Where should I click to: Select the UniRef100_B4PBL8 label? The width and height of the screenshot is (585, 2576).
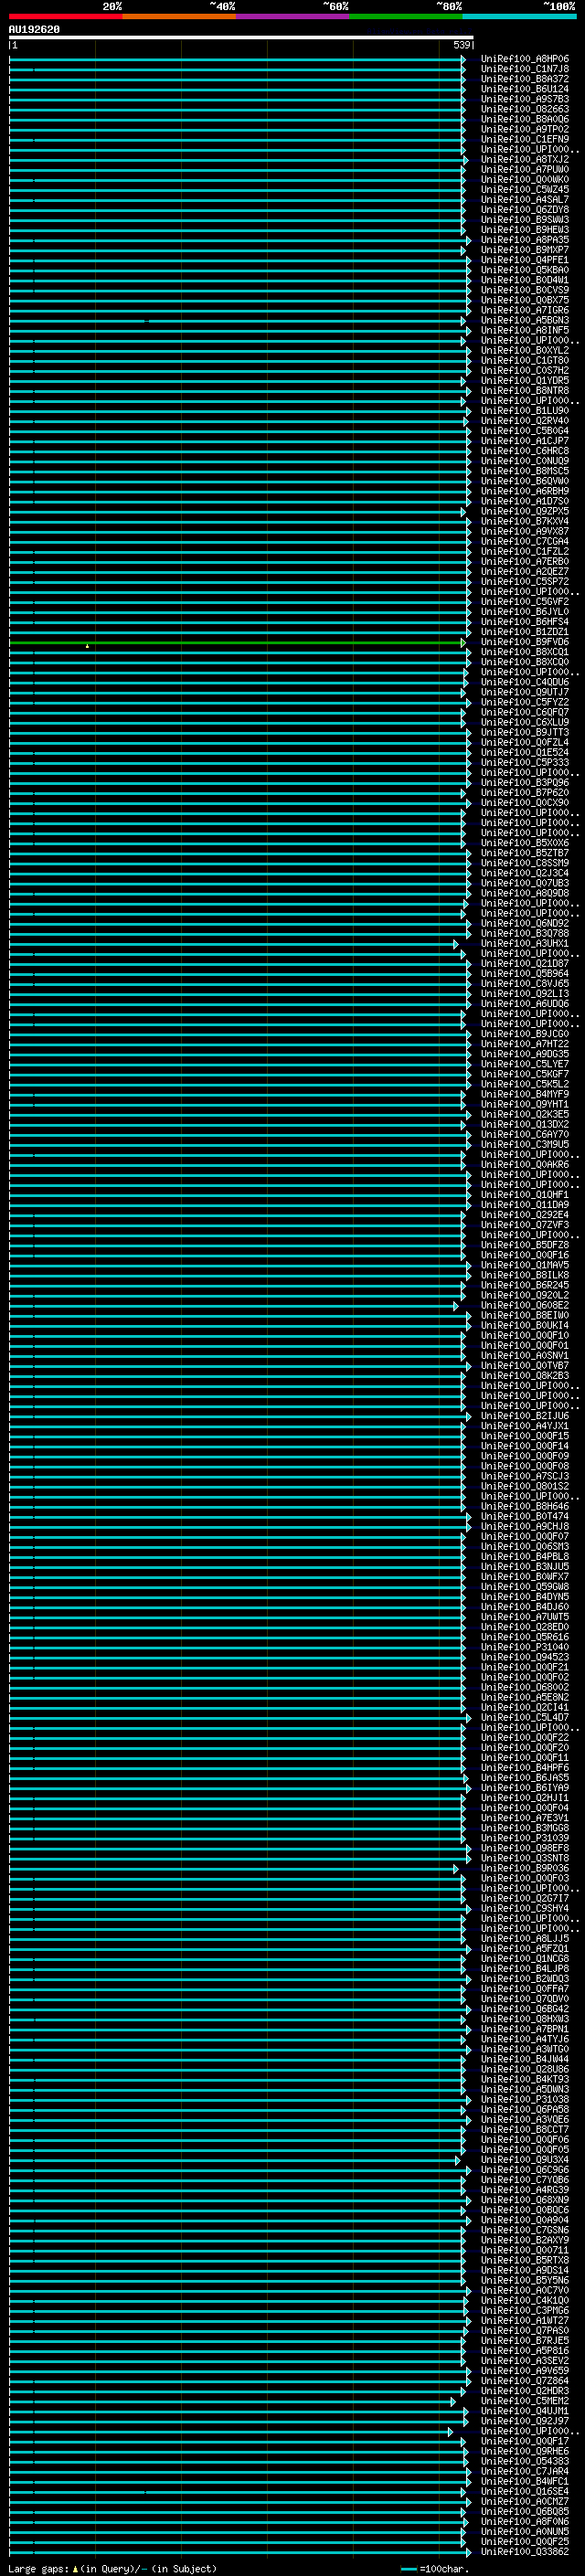click(525, 1556)
